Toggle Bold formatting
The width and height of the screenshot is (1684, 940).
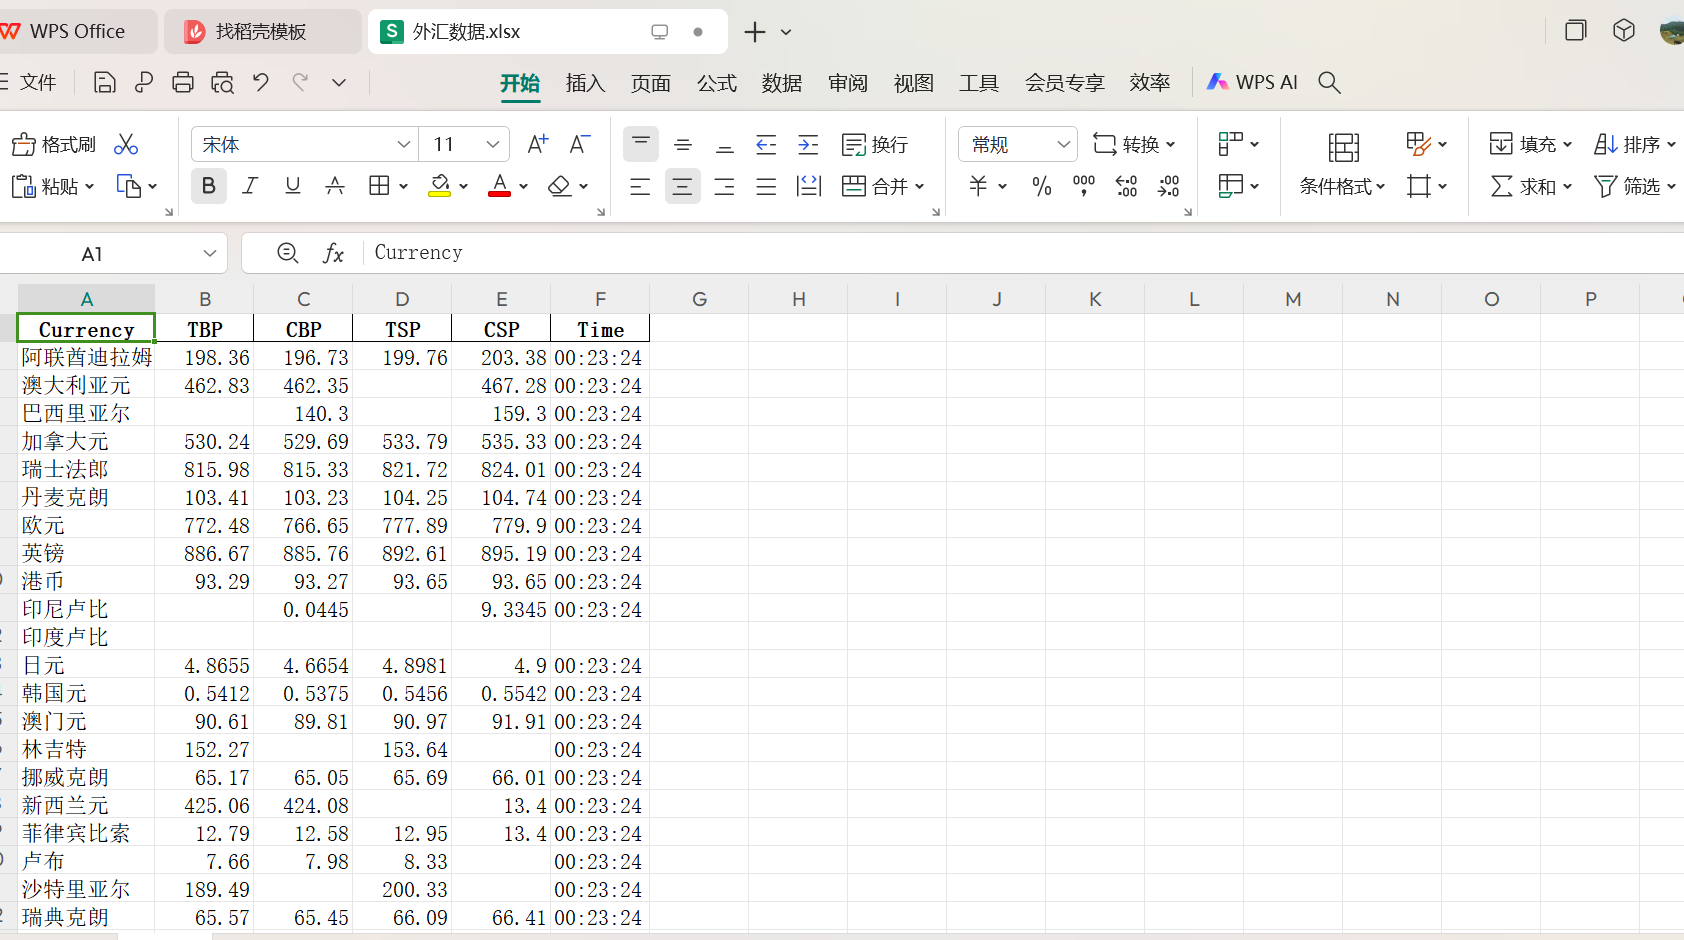coord(208,186)
